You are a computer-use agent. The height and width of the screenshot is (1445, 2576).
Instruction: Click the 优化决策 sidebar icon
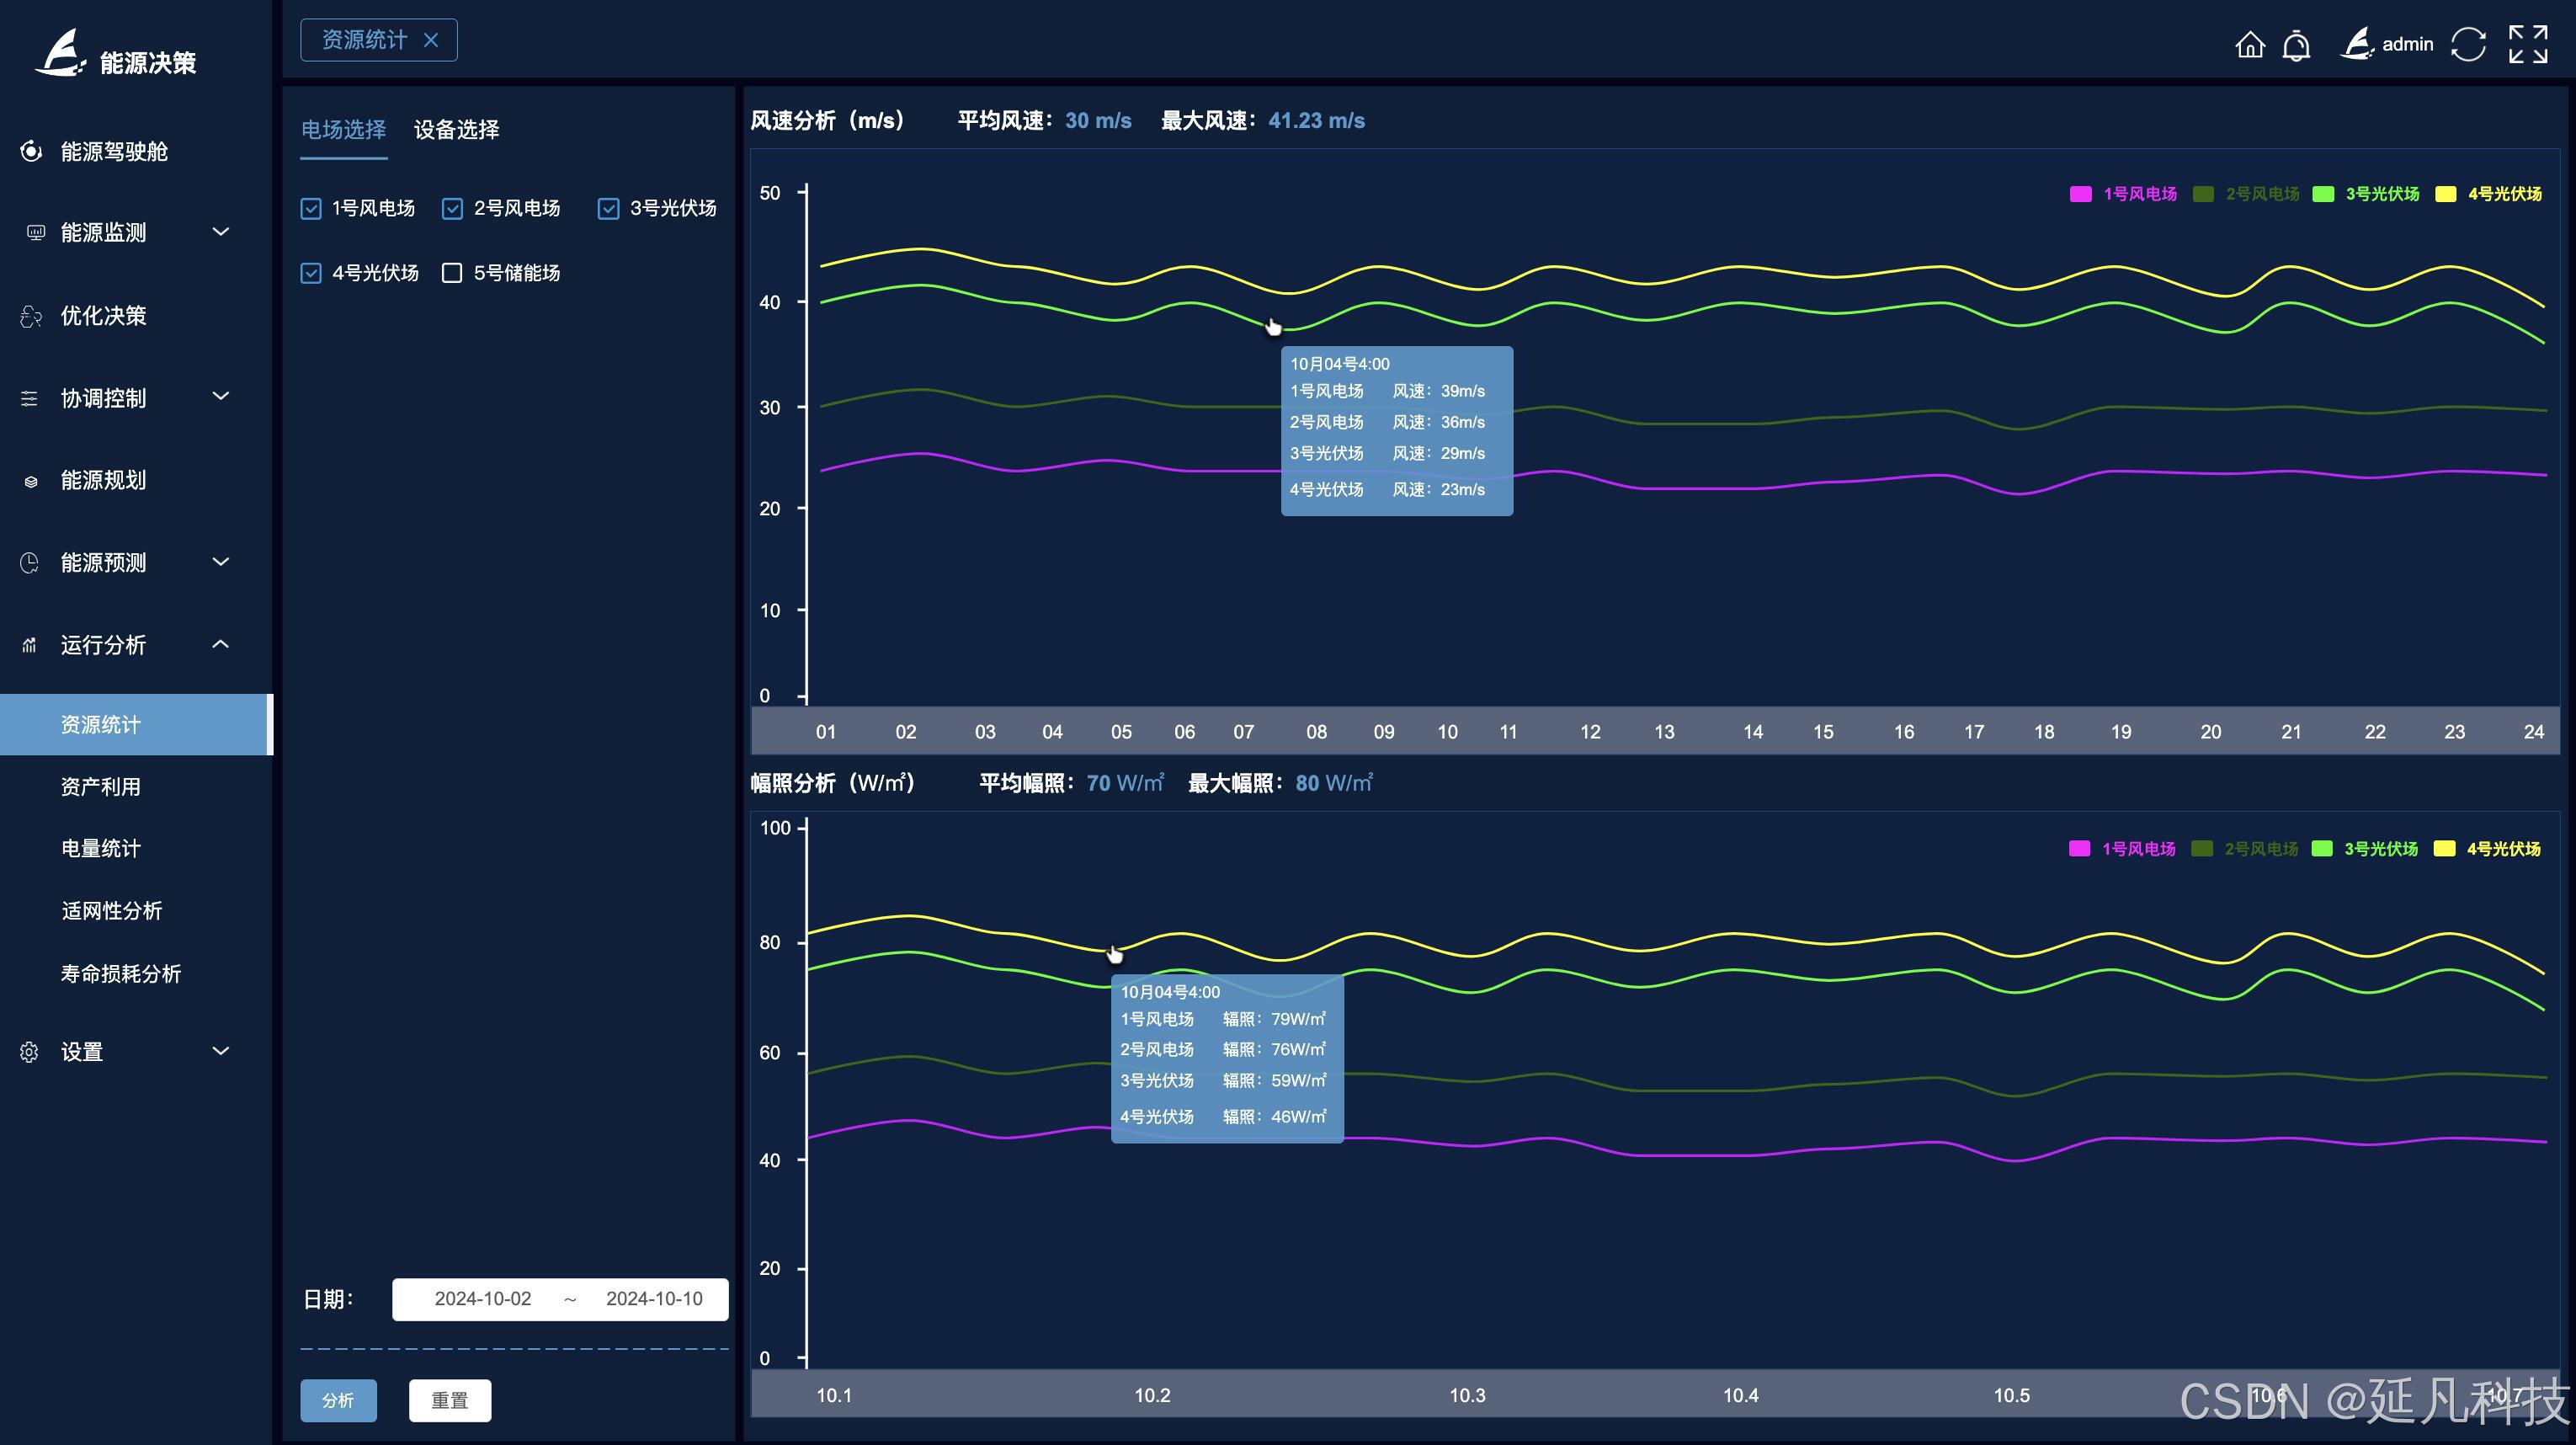click(x=31, y=316)
